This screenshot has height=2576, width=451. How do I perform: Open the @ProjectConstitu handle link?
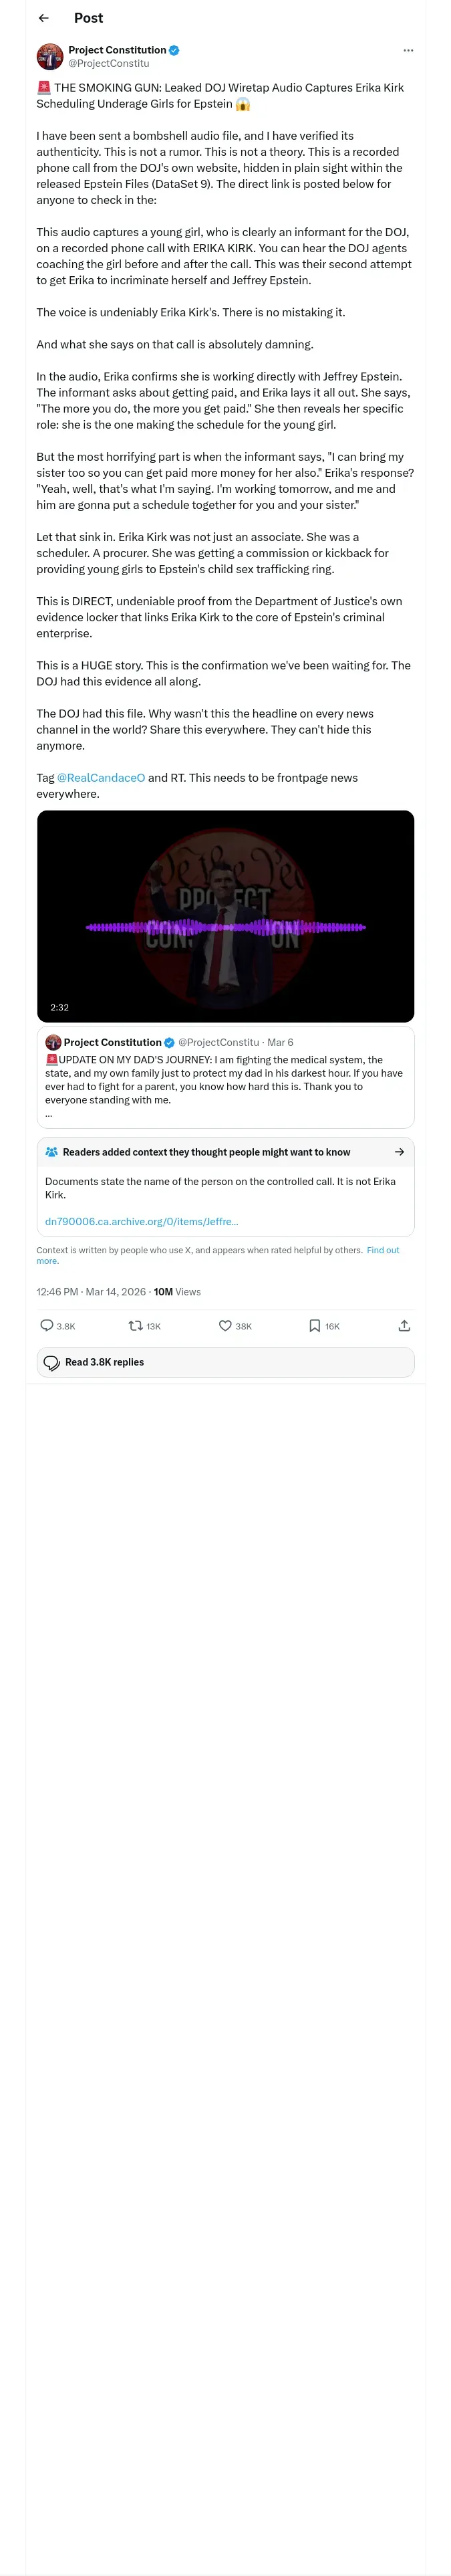pyautogui.click(x=108, y=63)
